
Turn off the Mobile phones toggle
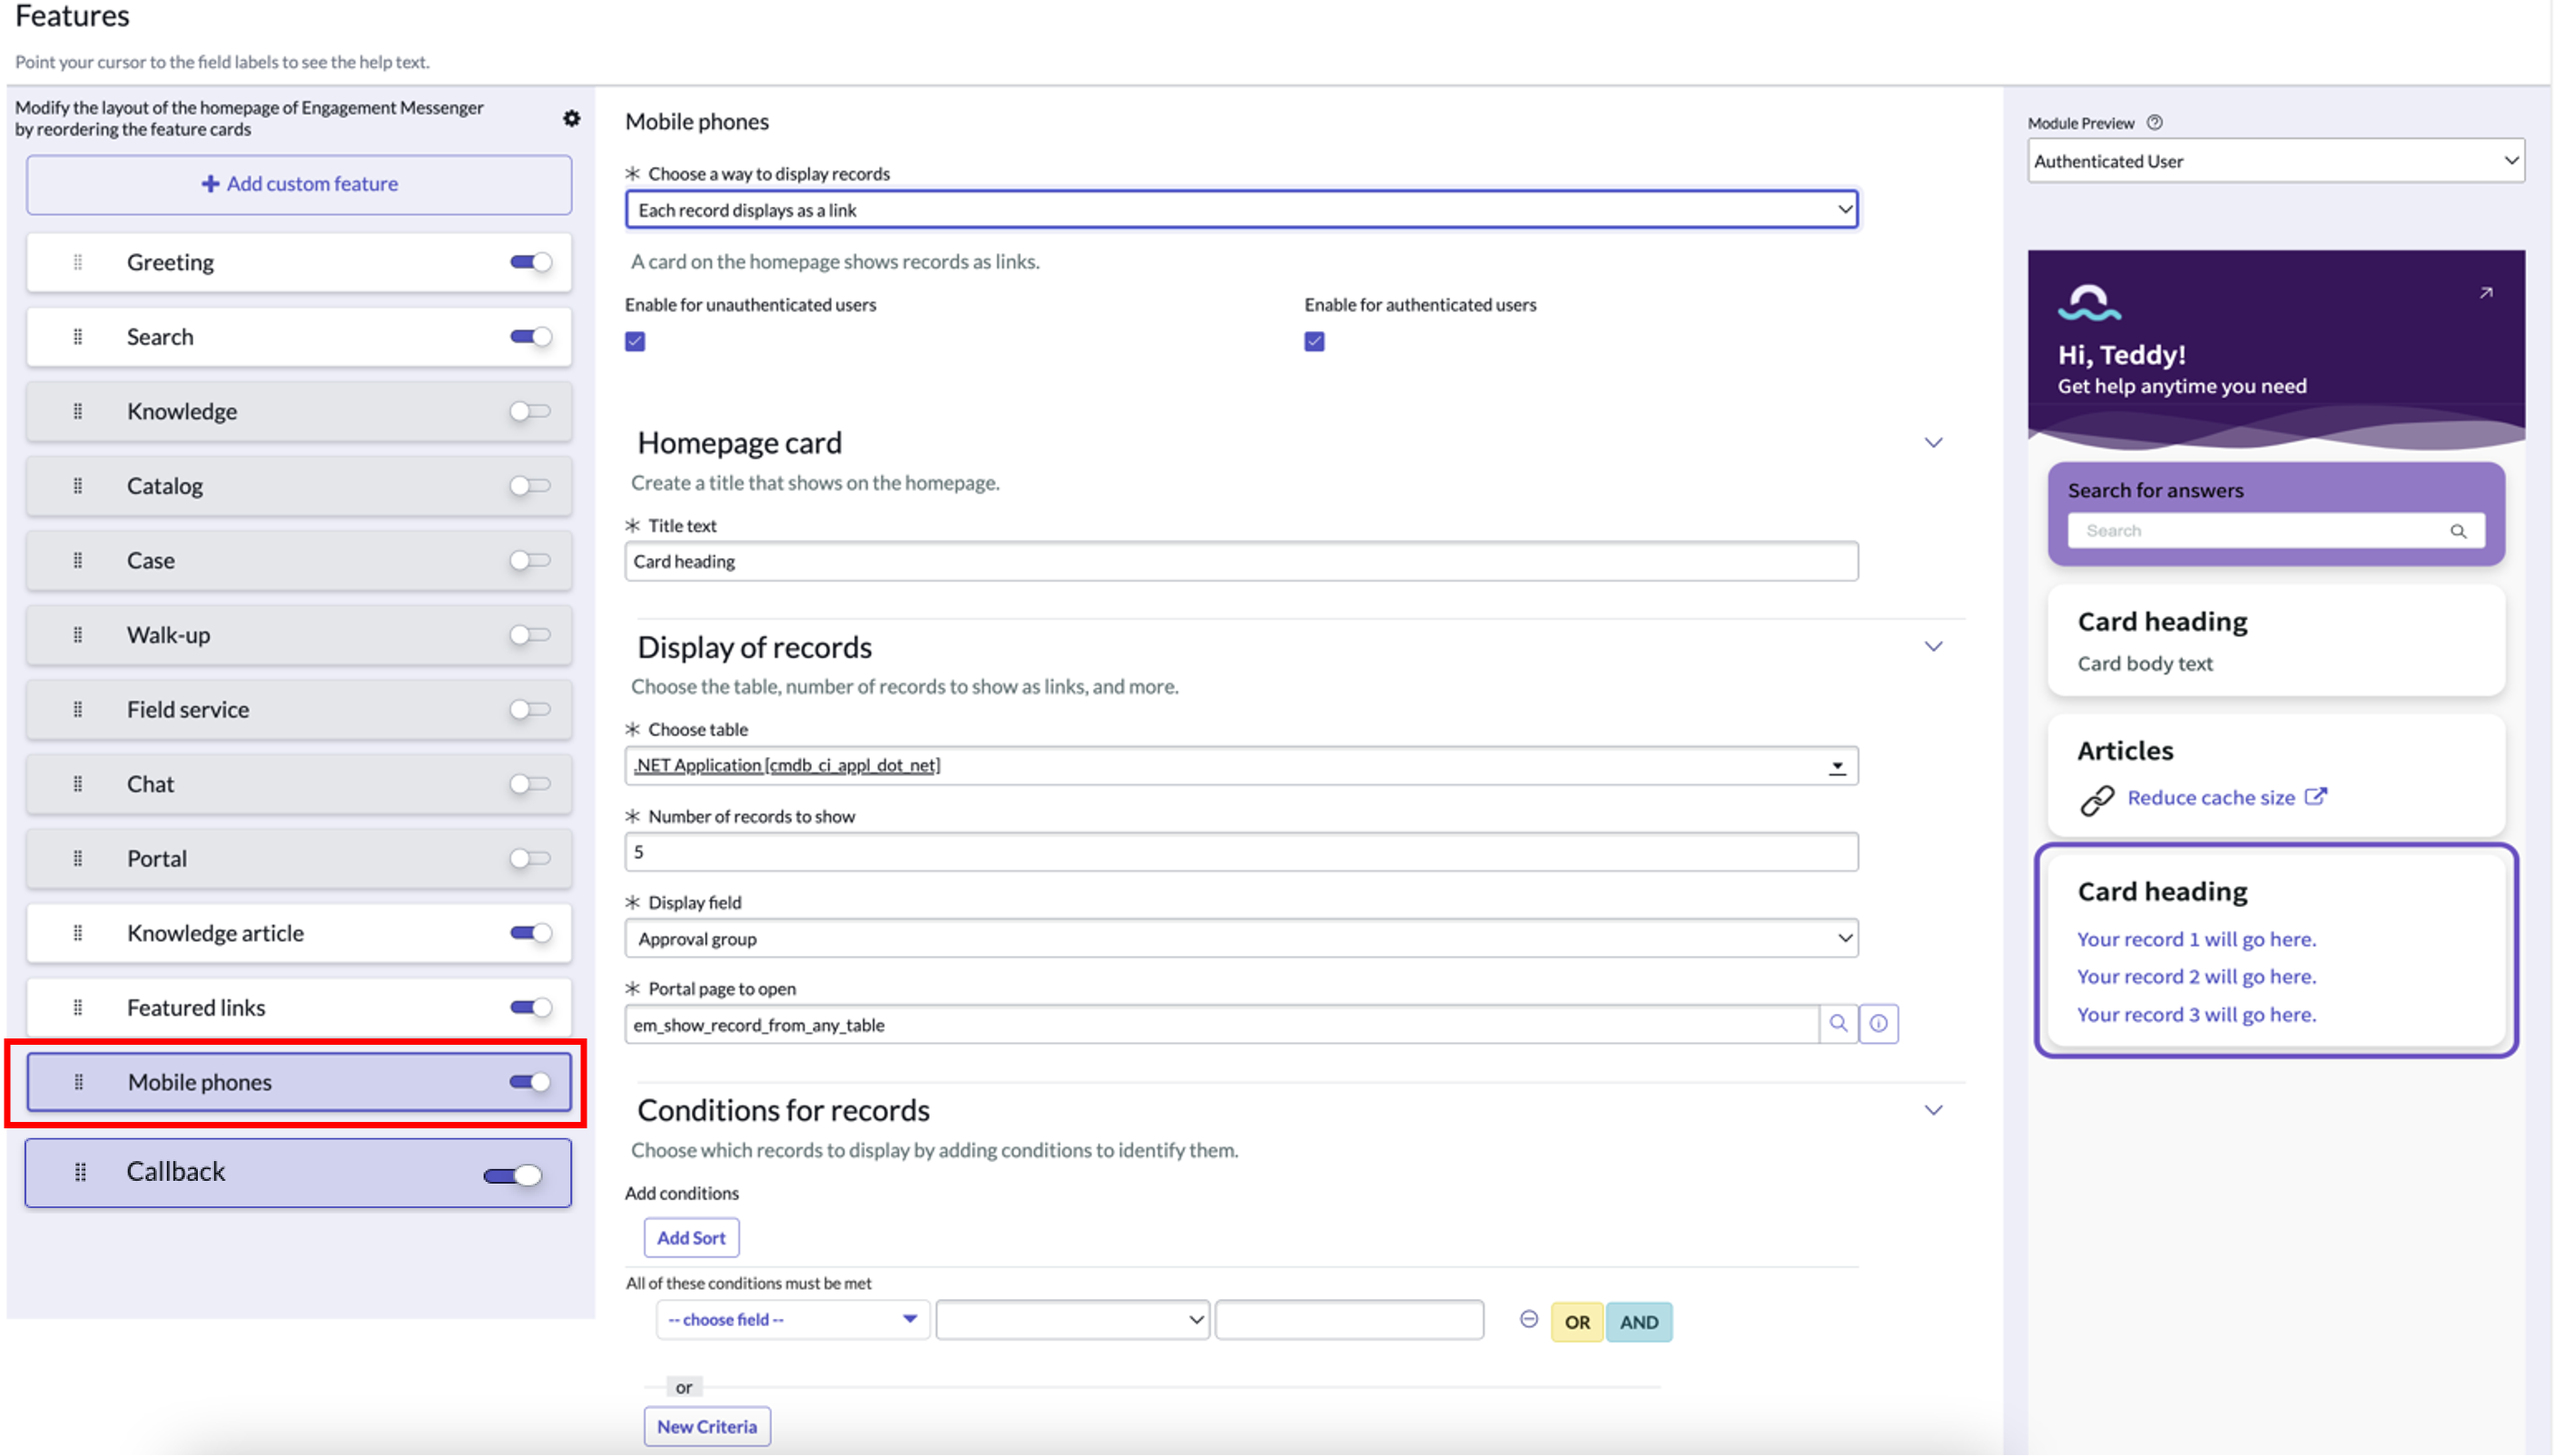530,1082
